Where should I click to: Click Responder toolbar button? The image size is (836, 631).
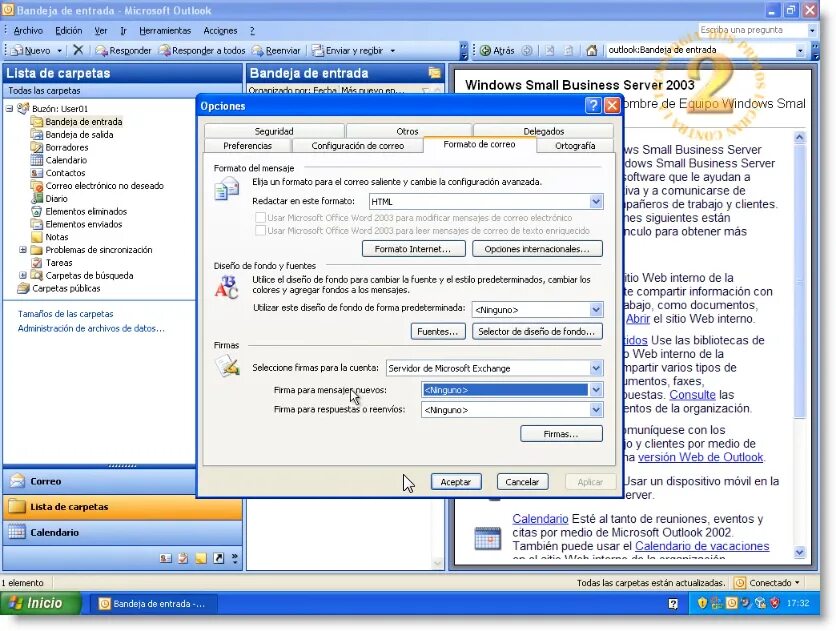point(123,51)
